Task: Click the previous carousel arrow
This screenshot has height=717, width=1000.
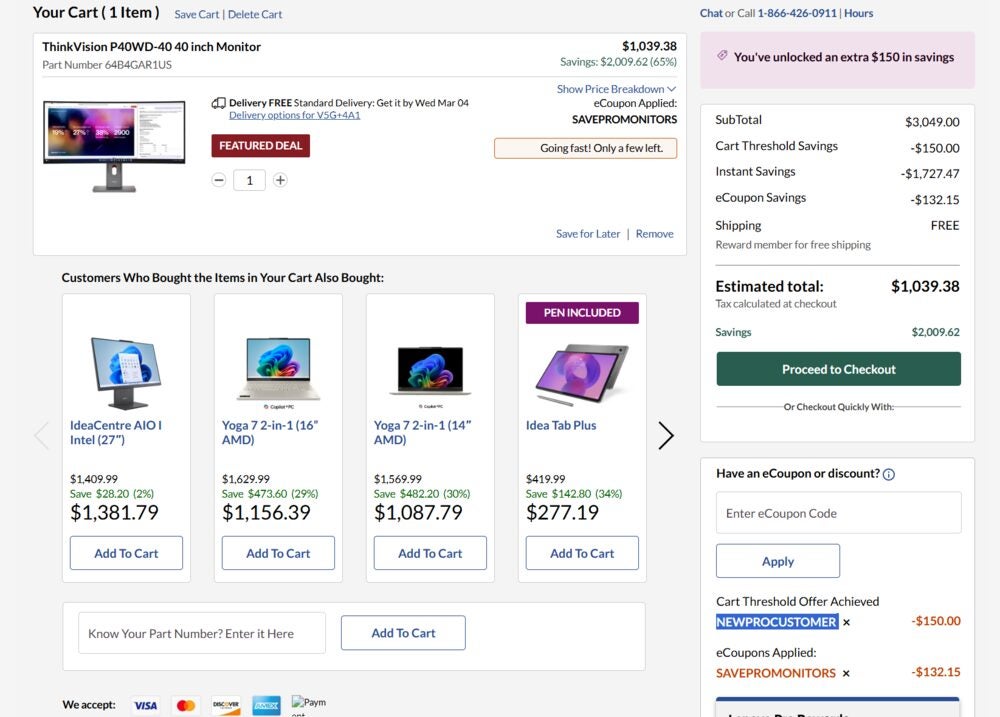Action: click(x=41, y=436)
